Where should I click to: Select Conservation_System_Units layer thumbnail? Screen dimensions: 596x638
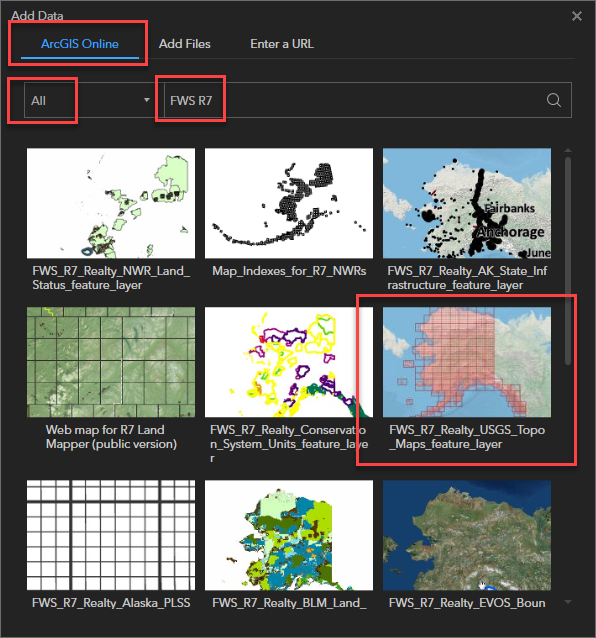click(289, 362)
